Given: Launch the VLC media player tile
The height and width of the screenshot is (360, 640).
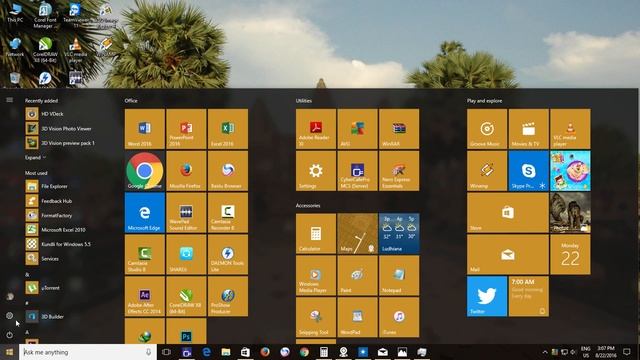Looking at the screenshot, I should (x=570, y=129).
